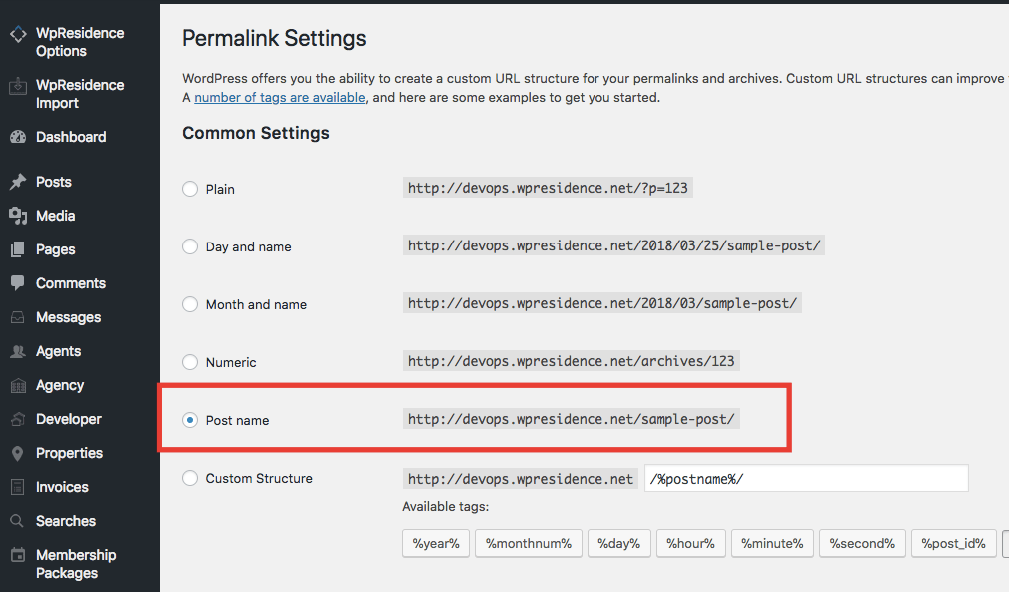1009x592 pixels.
Task: Open Media via its library icon
Action: tap(20, 215)
